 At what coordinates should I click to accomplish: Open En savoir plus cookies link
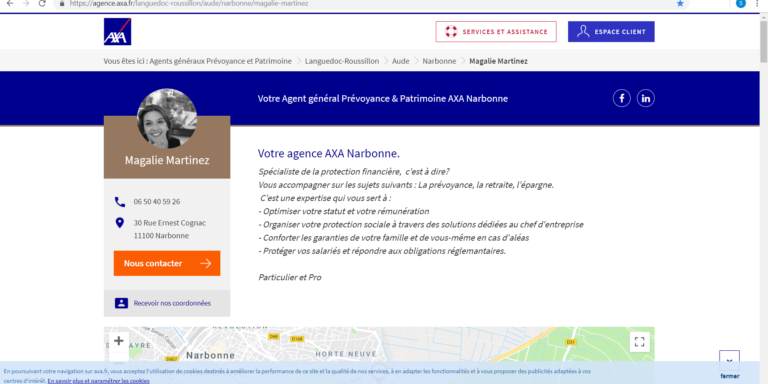98,381
